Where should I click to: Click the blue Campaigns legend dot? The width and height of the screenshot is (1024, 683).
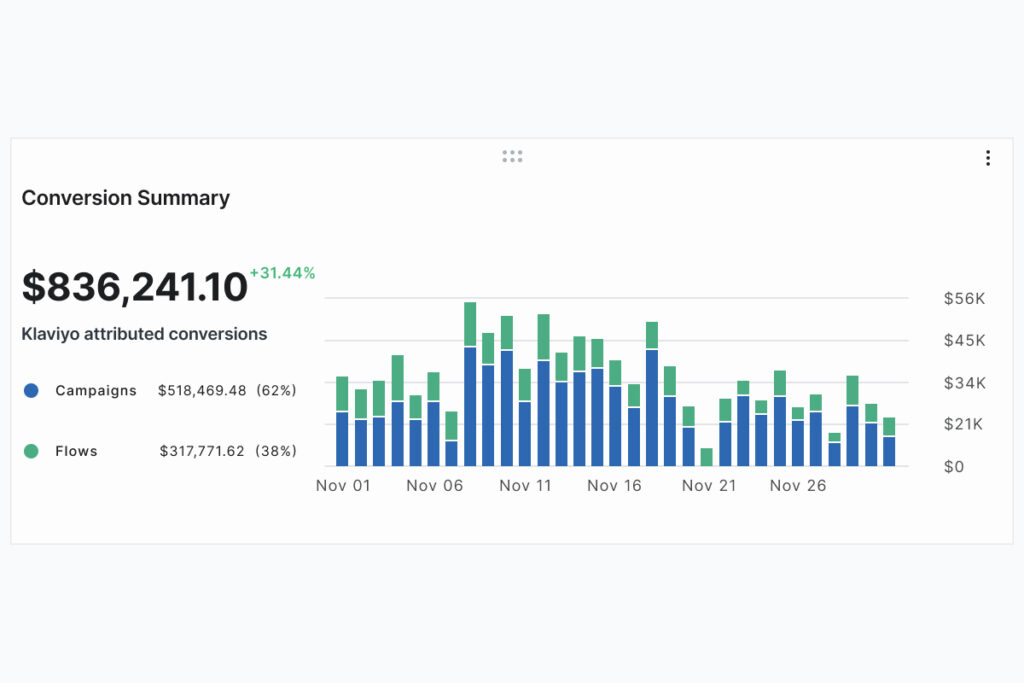[x=31, y=391]
